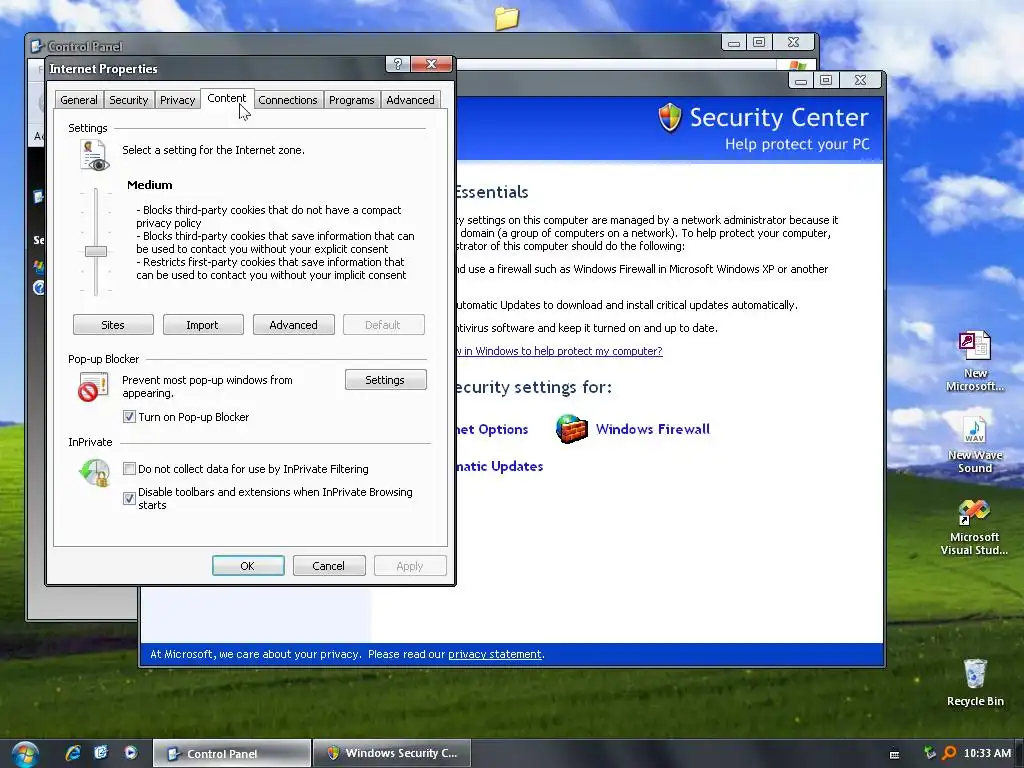Screen dimensions: 1024x768
Task: Click the help question mark in Internet Properties
Action: click(x=397, y=63)
